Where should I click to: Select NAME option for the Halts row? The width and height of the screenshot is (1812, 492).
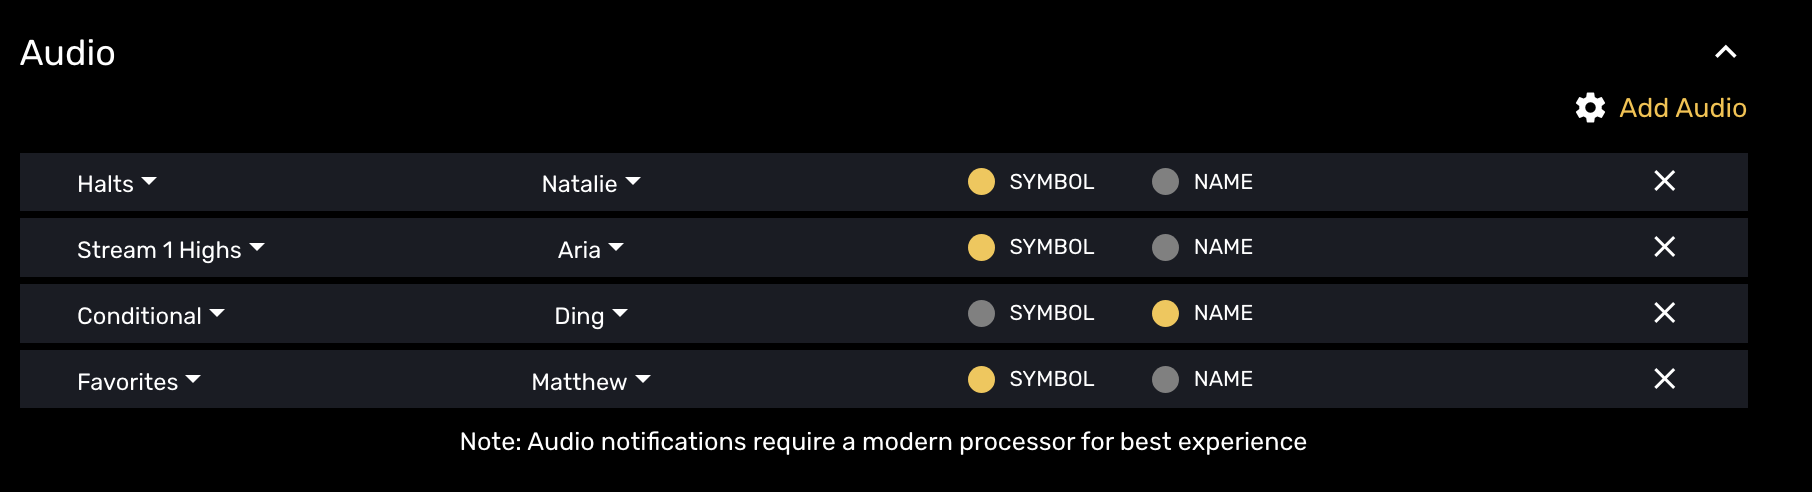(1165, 182)
